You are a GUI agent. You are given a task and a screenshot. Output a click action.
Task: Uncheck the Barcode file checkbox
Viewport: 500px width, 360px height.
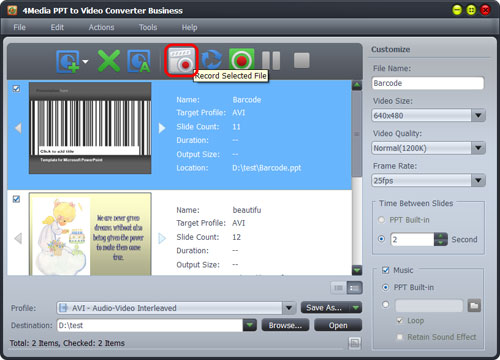(16, 89)
